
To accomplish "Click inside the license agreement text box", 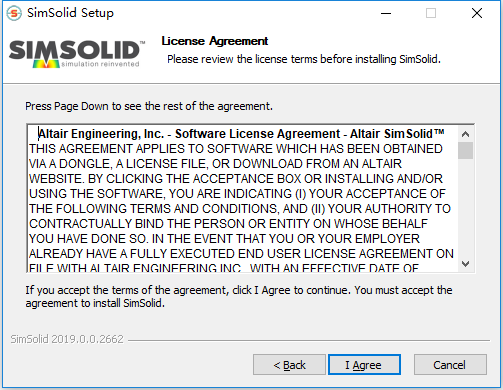I will pos(242,198).
